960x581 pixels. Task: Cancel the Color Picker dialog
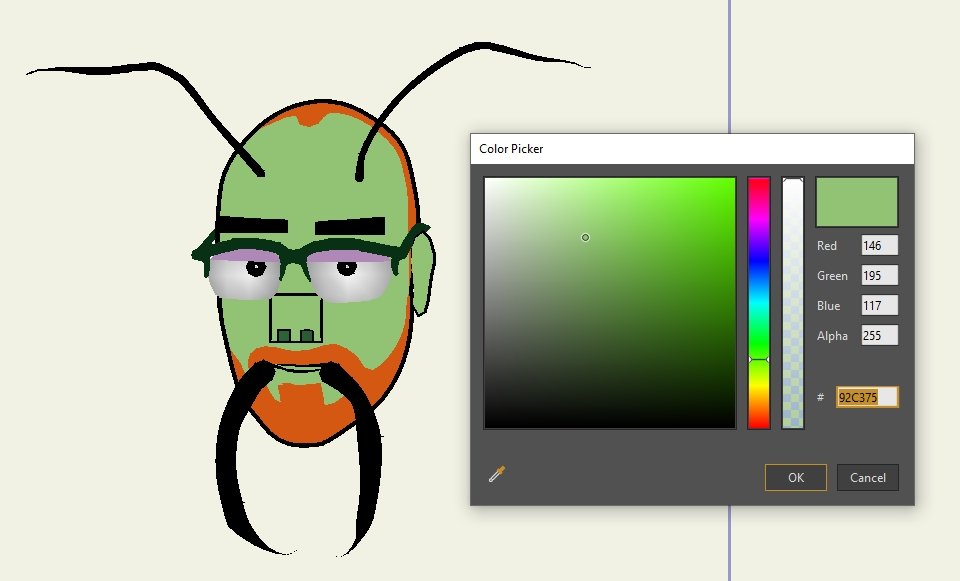867,478
